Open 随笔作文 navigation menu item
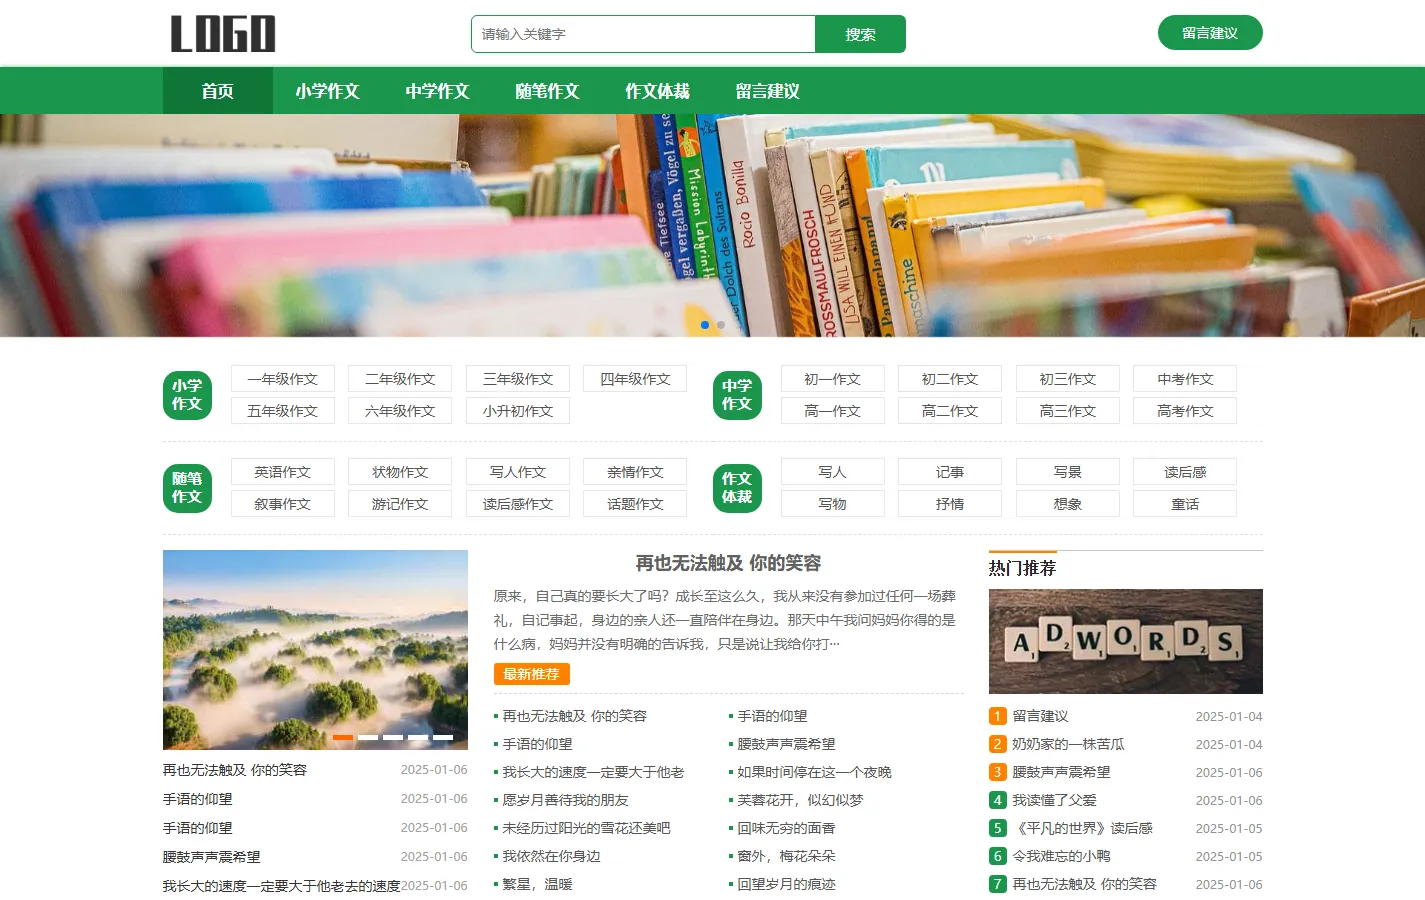The width and height of the screenshot is (1425, 900). click(x=548, y=91)
